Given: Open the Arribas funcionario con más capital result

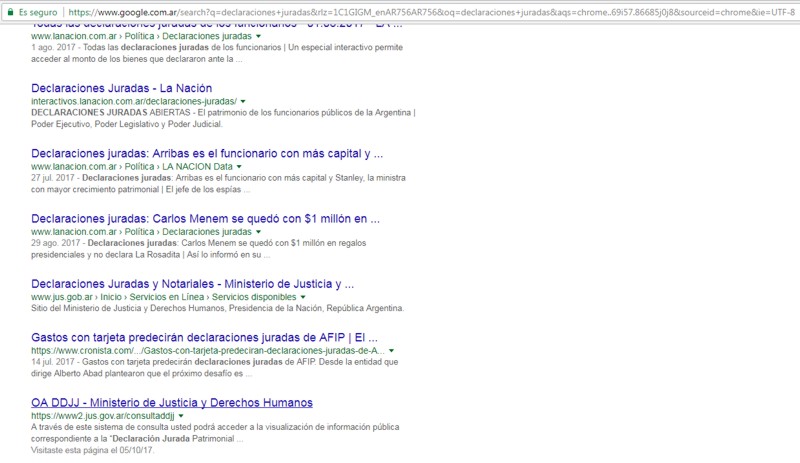Looking at the screenshot, I should pyautogui.click(x=207, y=153).
